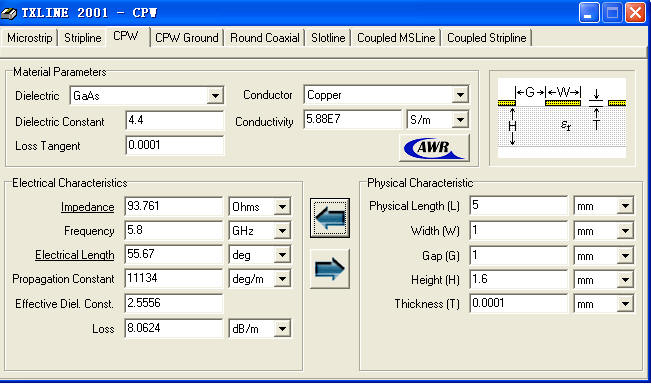Open the Physical Length mm unit dropdown
This screenshot has width=651, height=384.
(625, 206)
